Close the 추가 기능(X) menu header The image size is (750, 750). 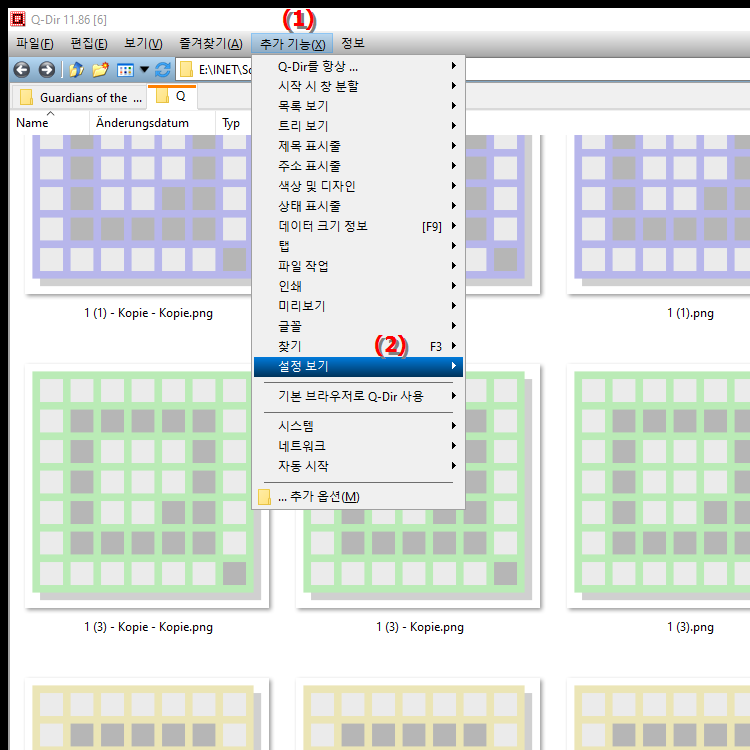point(292,44)
